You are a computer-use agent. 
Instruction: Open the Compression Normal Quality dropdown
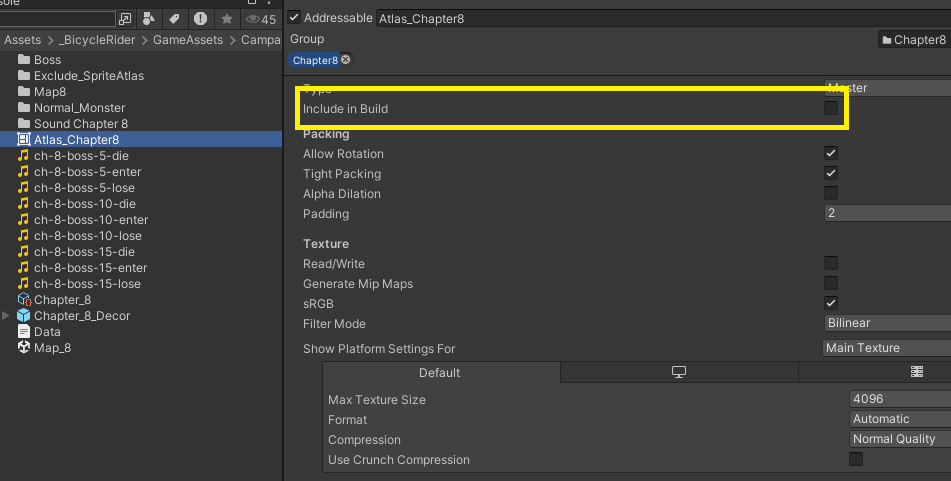pos(900,439)
